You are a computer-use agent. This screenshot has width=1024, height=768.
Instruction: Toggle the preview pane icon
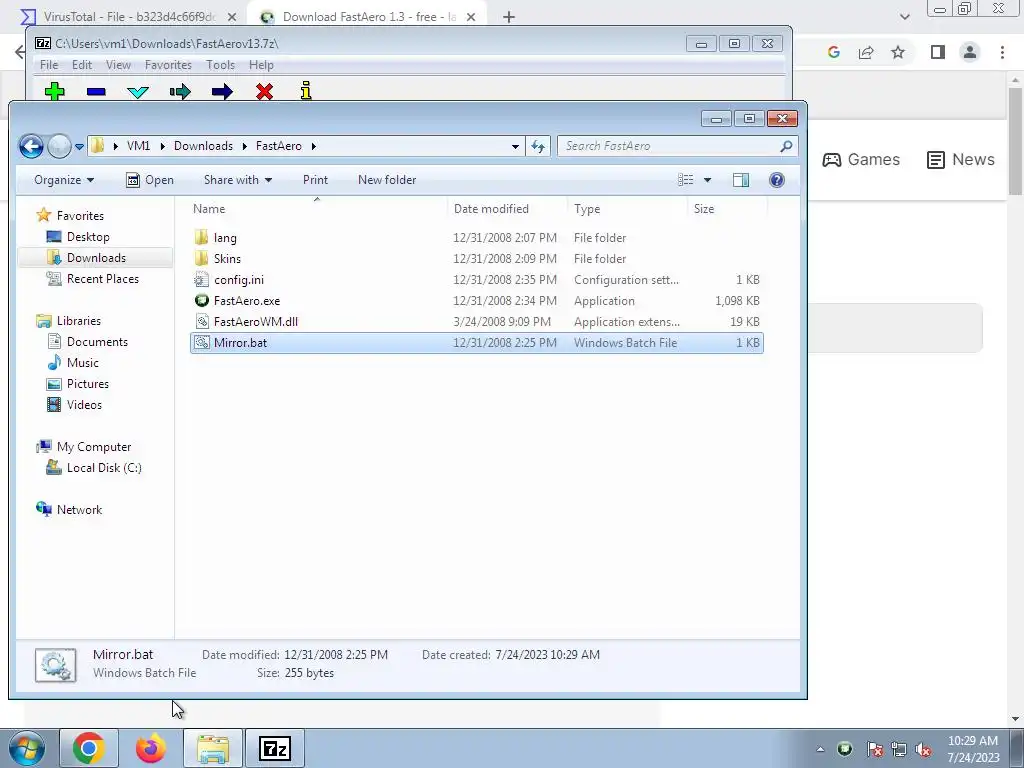[x=741, y=180]
